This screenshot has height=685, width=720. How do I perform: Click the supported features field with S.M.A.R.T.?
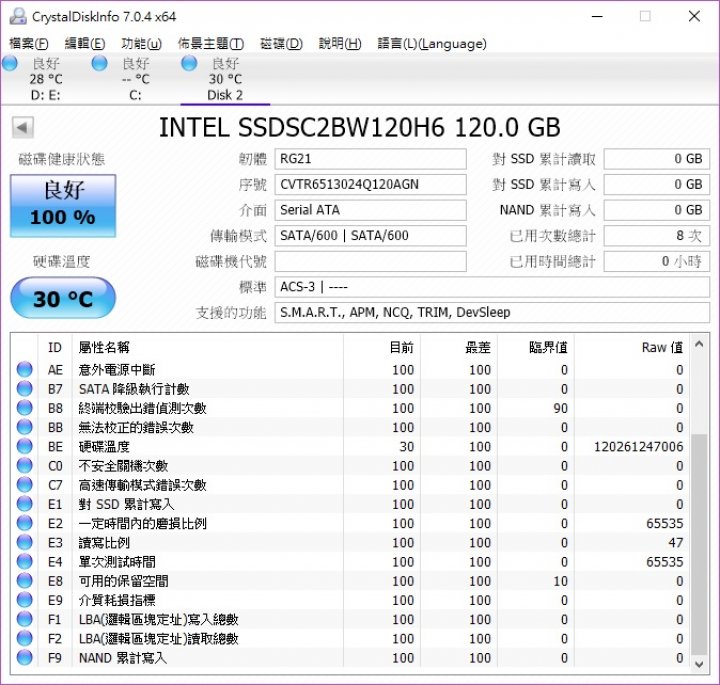pyautogui.click(x=492, y=313)
